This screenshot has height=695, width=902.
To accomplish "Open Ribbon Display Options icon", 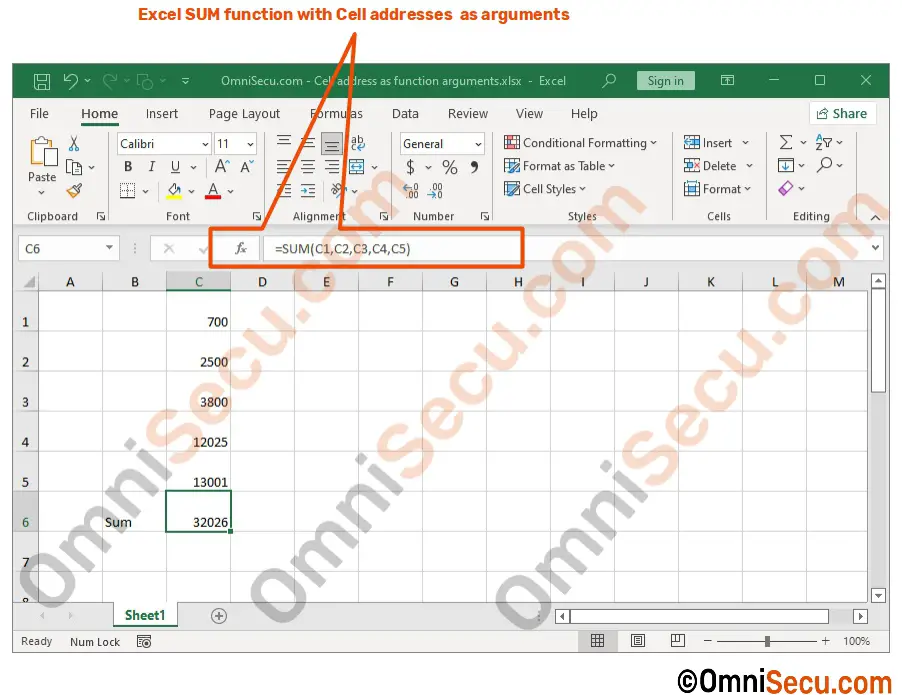I will click(x=727, y=81).
